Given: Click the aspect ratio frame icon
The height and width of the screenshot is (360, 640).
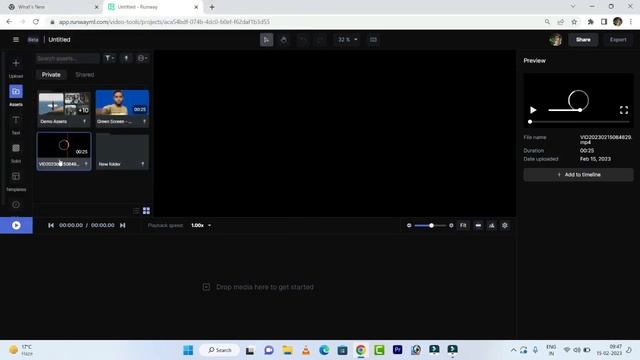Looking at the screenshot, I should tap(373, 40).
